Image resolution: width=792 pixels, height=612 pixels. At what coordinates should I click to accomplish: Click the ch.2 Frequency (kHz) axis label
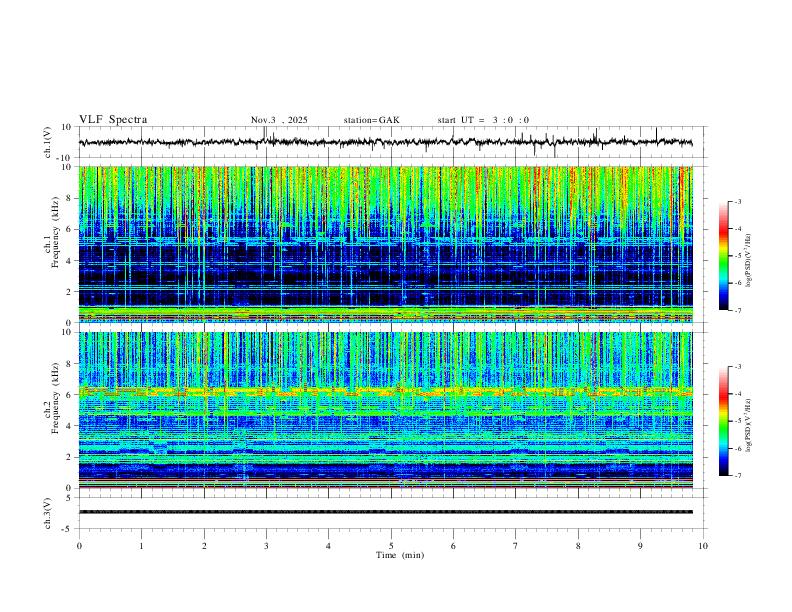[52, 398]
